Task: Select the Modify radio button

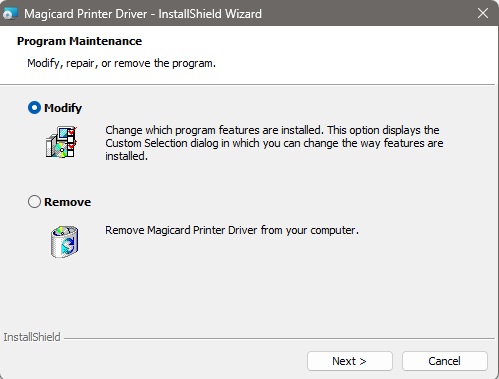Action: click(x=34, y=108)
